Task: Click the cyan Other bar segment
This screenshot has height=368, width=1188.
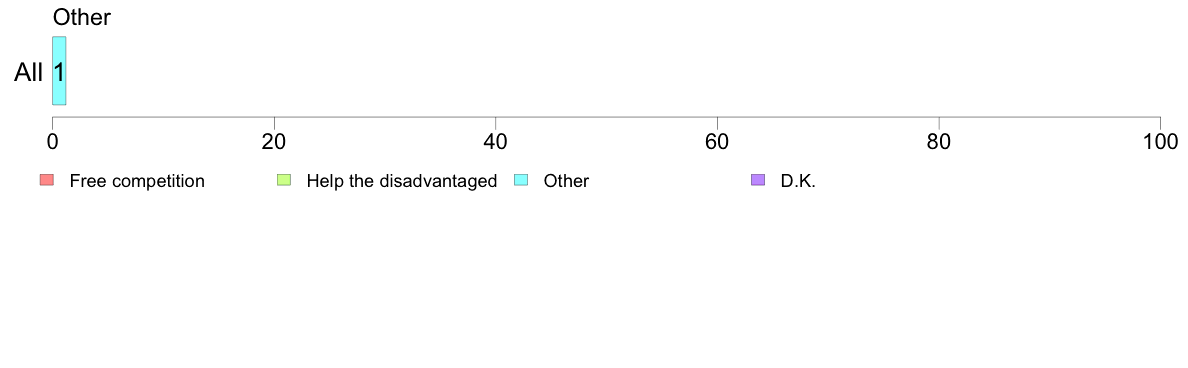Action: click(x=59, y=70)
